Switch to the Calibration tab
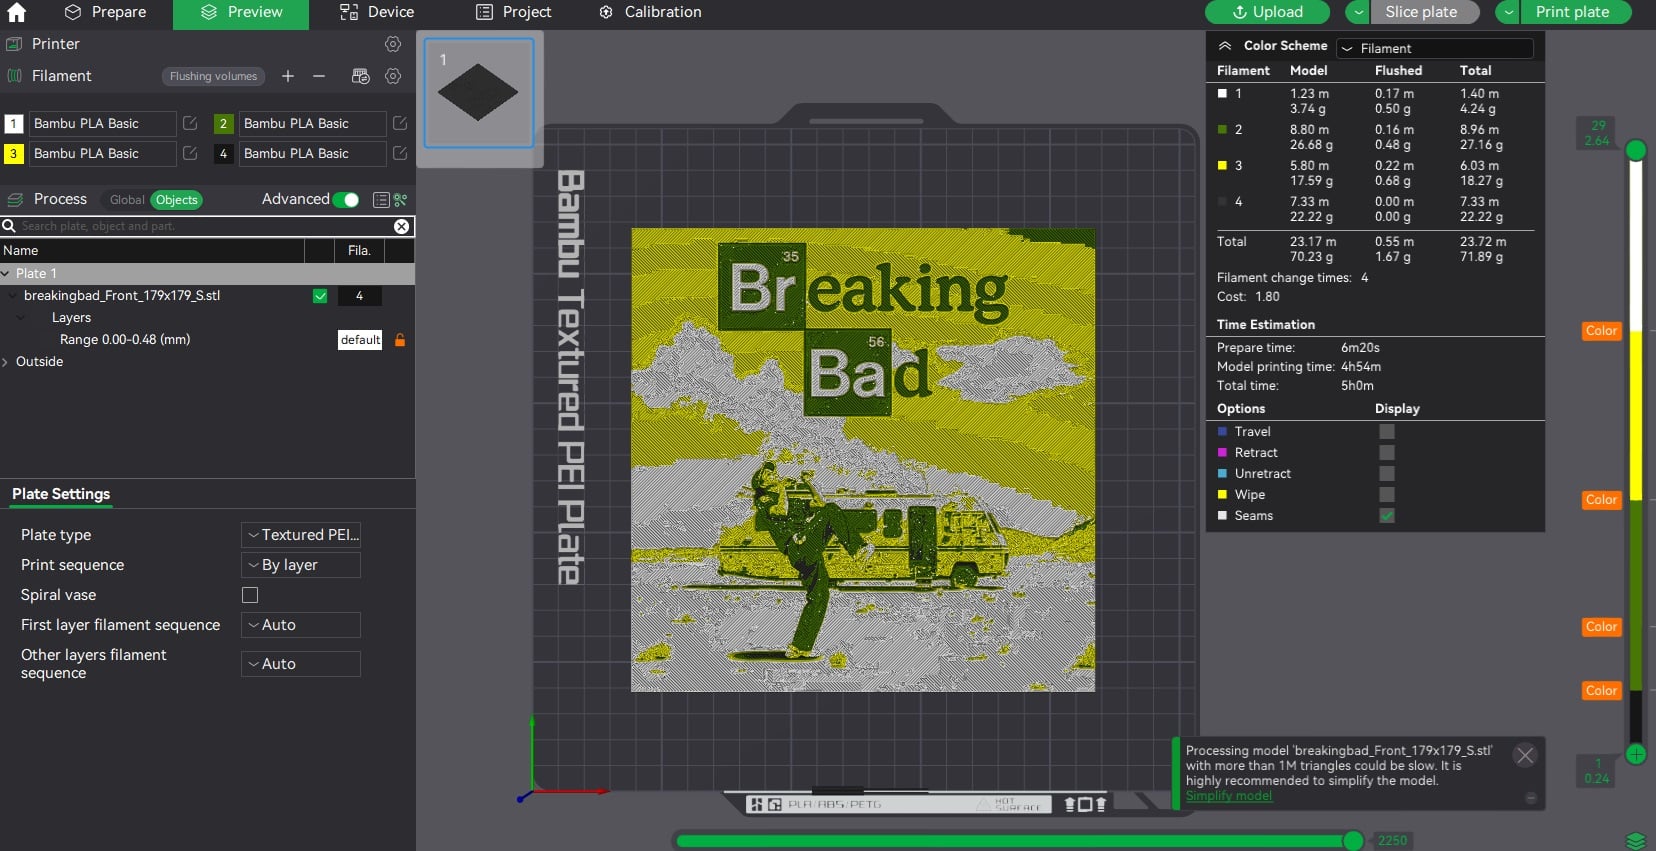This screenshot has width=1656, height=851. click(x=650, y=12)
